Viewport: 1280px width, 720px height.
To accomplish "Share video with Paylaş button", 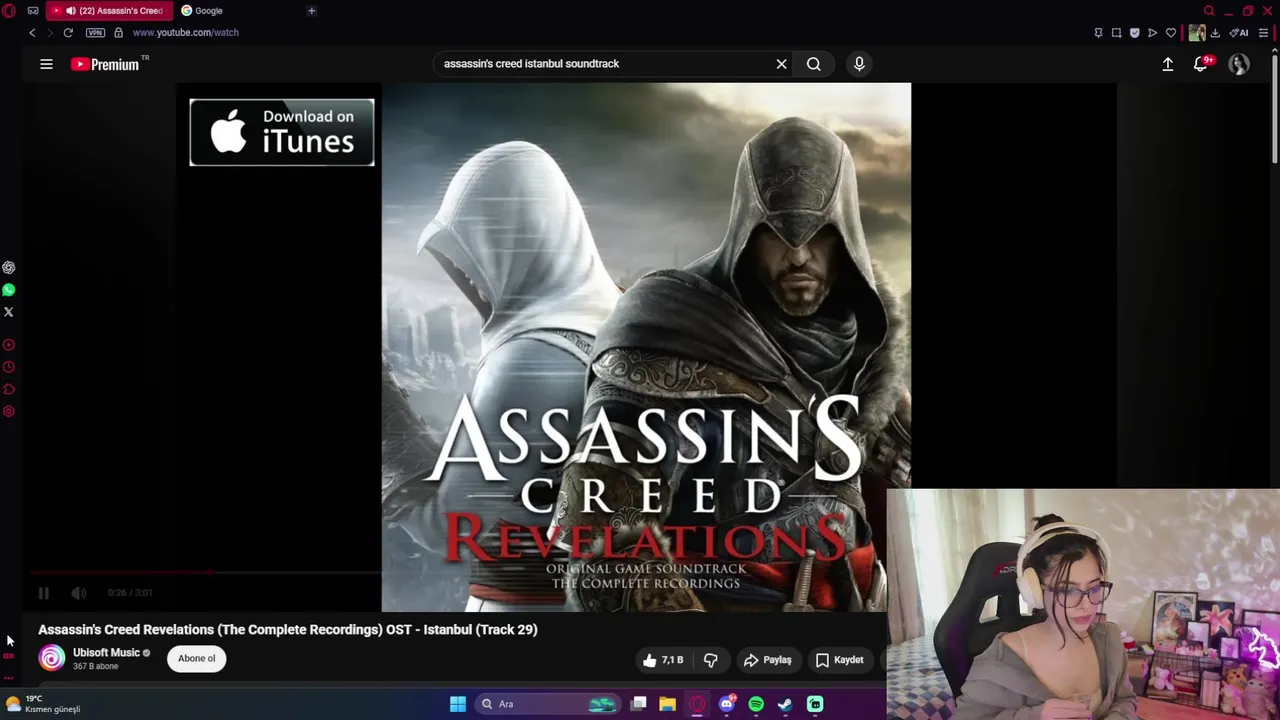I will pos(768,660).
